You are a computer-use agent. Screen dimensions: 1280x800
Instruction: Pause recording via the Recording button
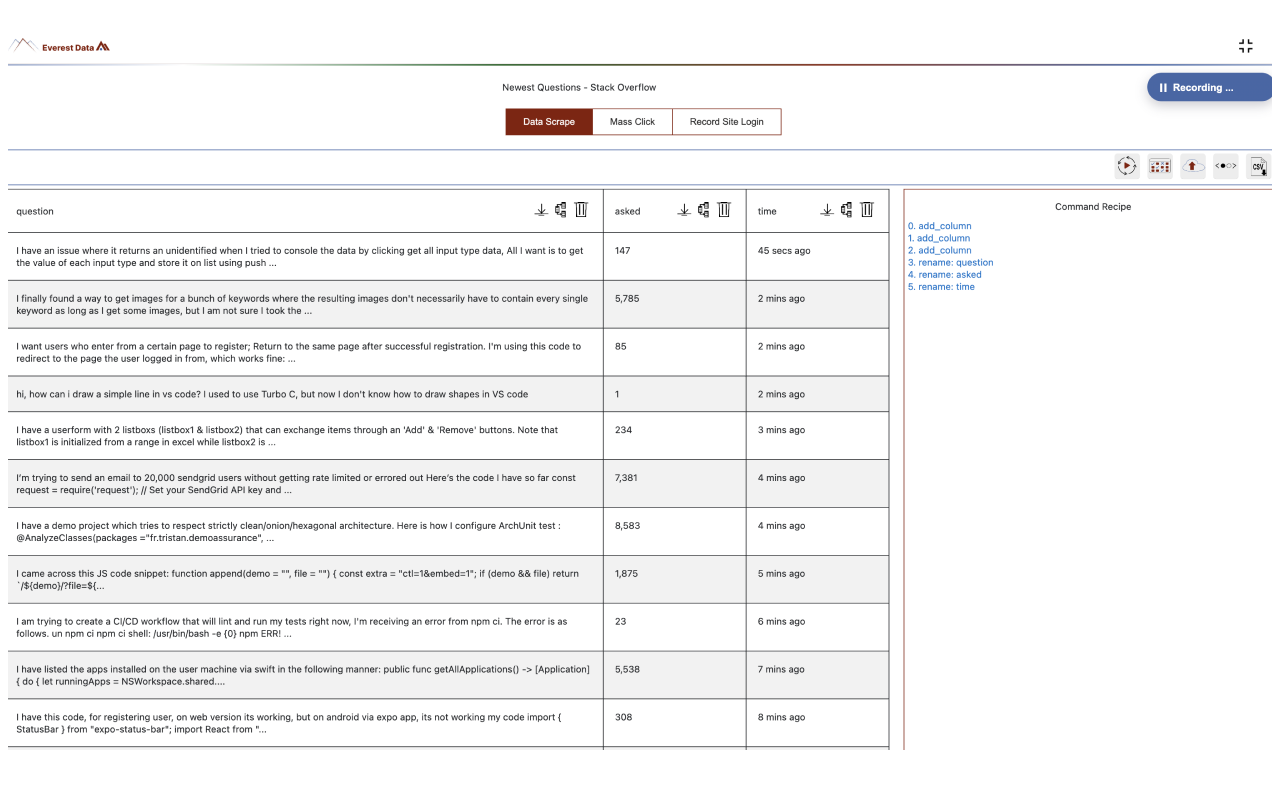coord(1208,87)
